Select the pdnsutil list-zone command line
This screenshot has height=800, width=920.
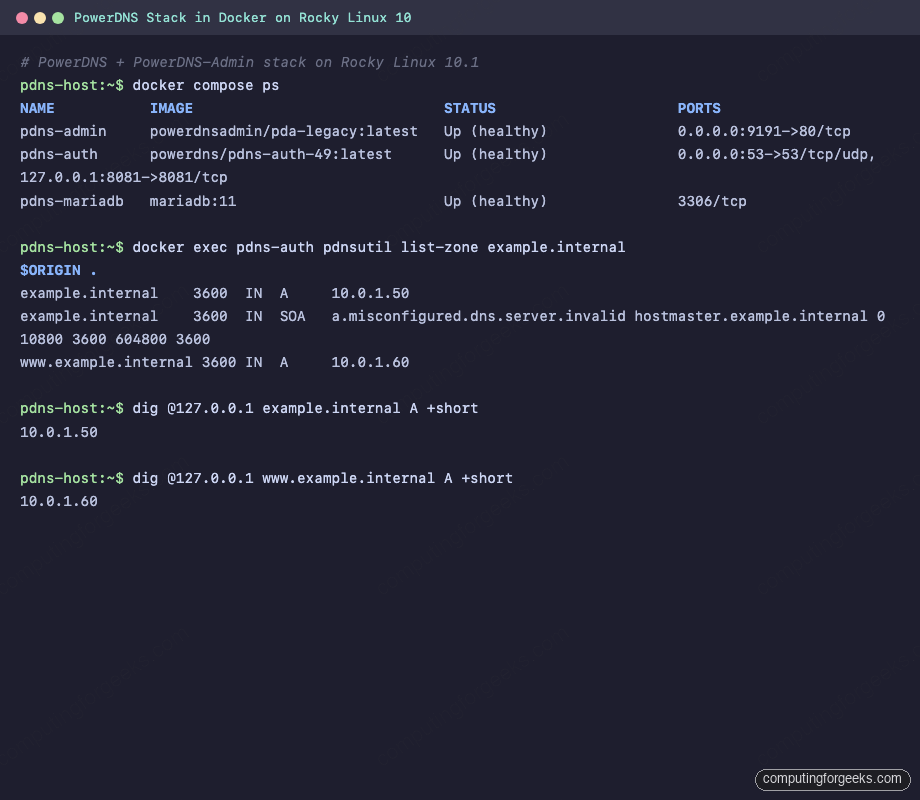(378, 248)
